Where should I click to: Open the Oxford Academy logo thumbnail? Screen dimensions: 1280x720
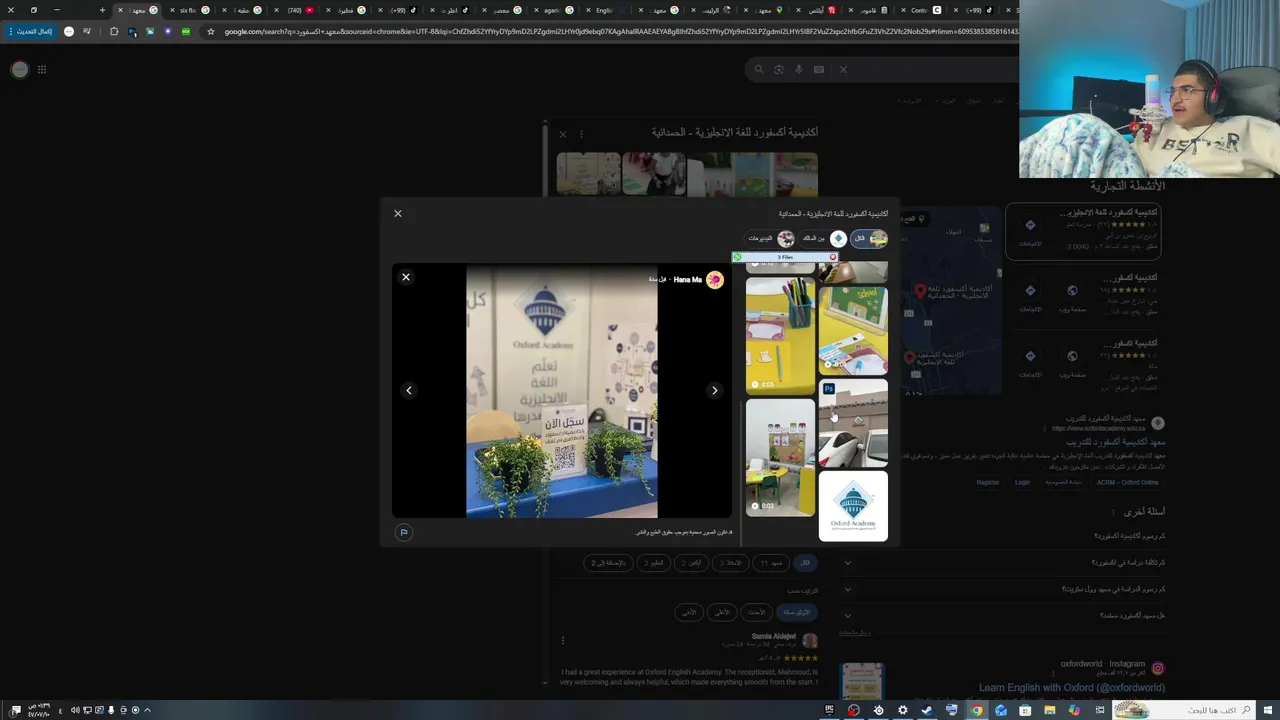pos(853,507)
